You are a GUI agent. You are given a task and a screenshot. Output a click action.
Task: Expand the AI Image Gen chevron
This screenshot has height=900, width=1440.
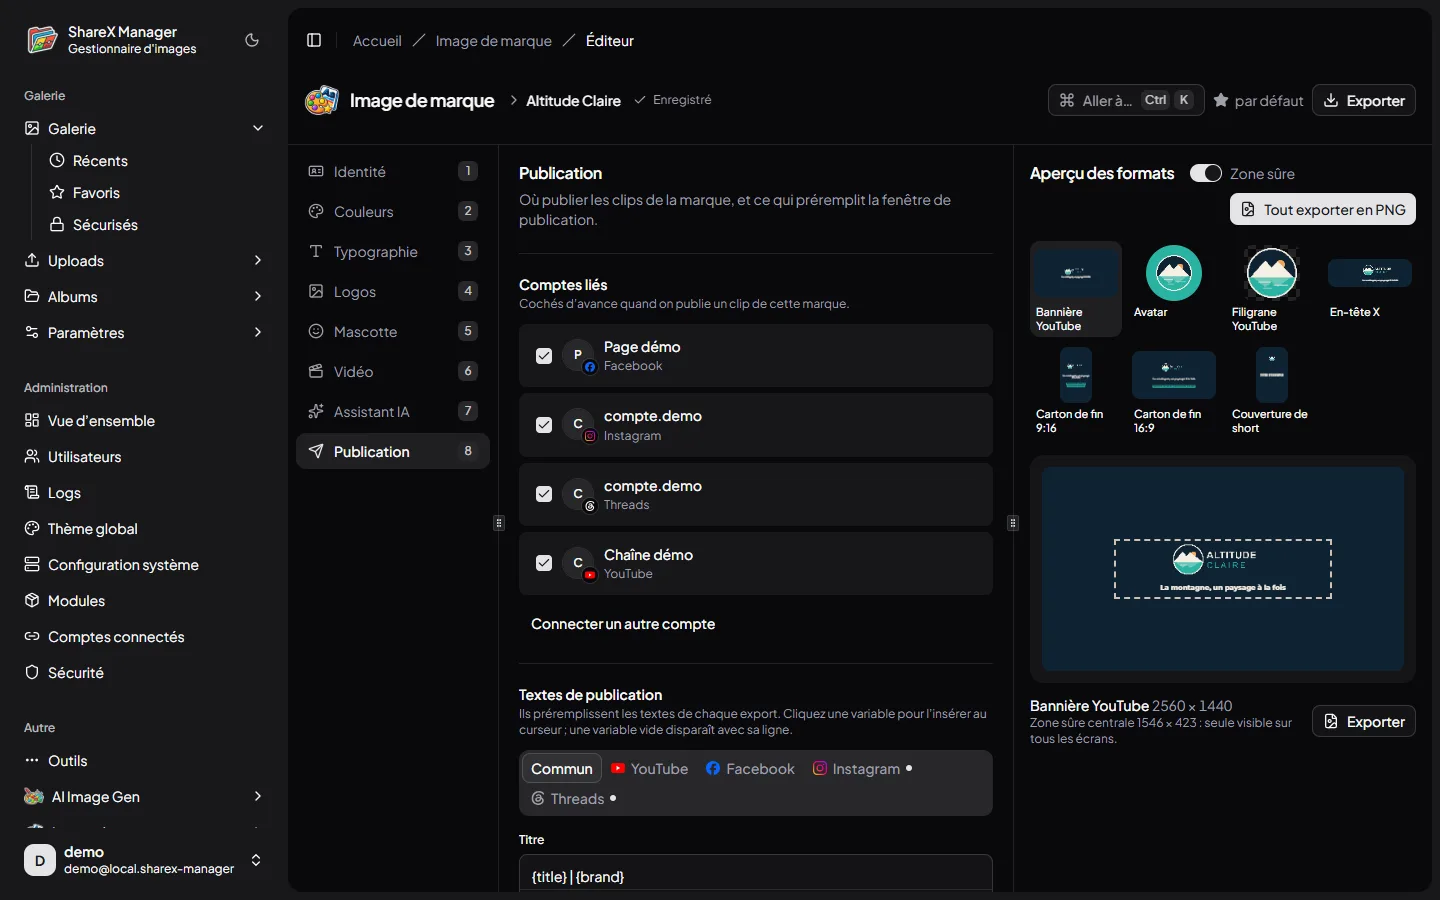pyautogui.click(x=258, y=796)
